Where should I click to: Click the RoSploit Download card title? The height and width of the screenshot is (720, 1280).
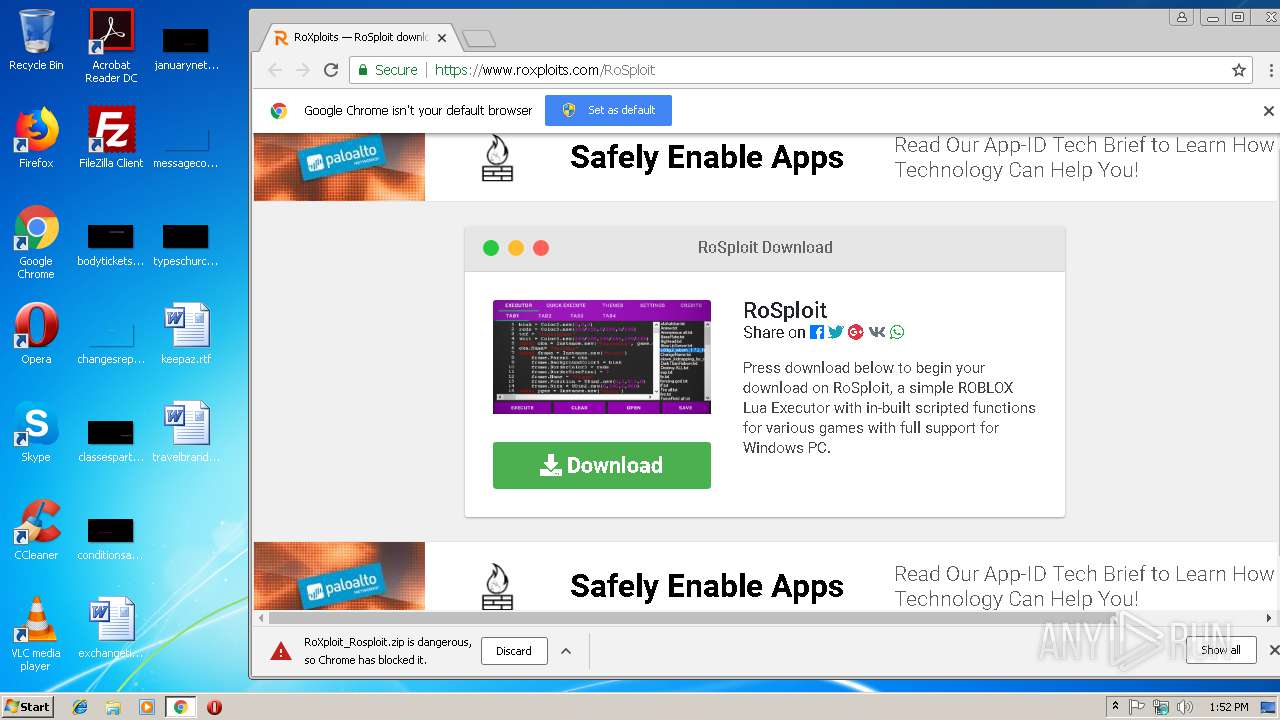tap(765, 247)
